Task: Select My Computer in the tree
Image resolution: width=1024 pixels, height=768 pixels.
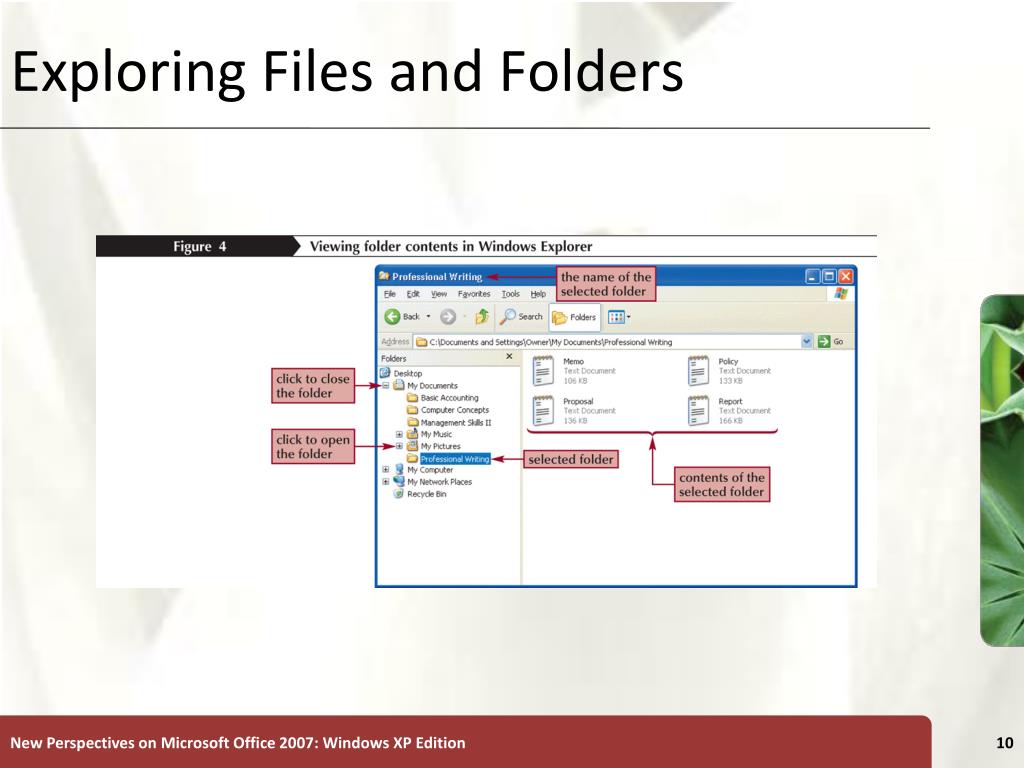Action: [430, 470]
